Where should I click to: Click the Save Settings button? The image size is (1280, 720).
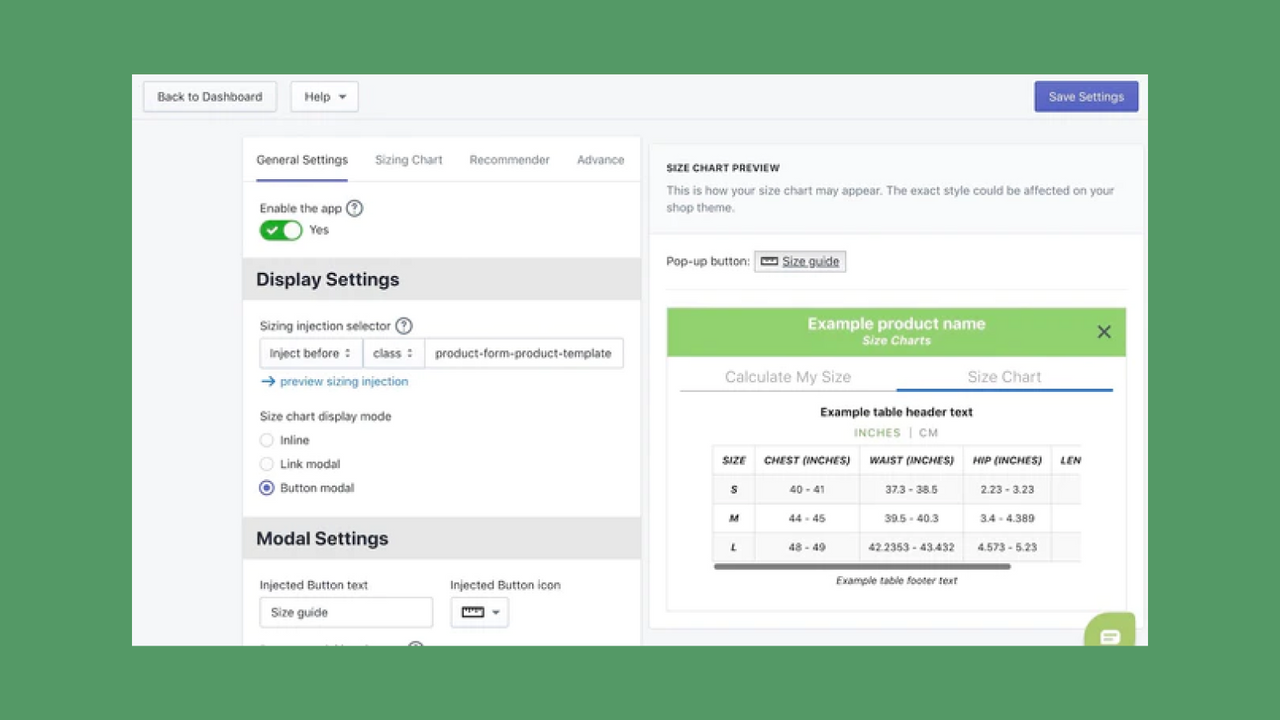tap(1086, 97)
